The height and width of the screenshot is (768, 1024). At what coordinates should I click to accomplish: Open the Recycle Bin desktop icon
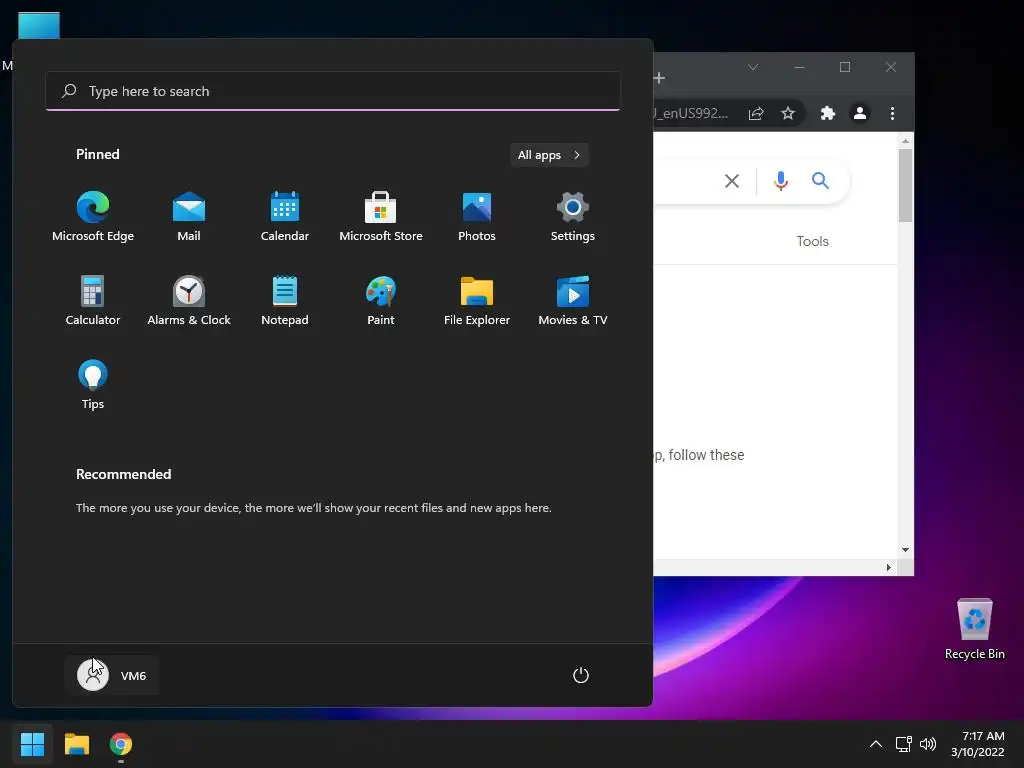coord(974,629)
